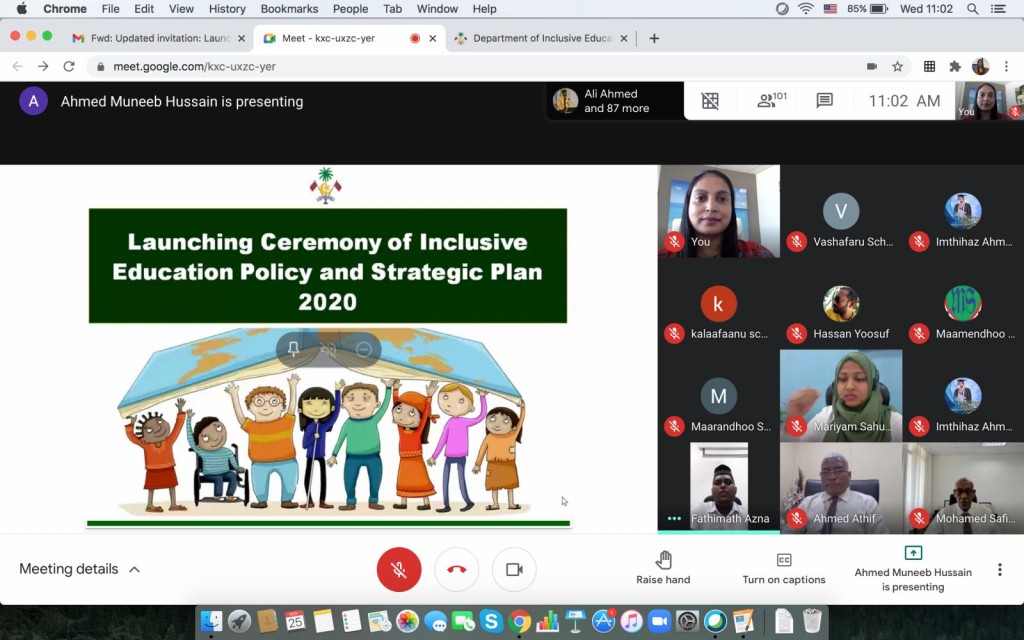Show participants list with 101 people
The width and height of the screenshot is (1024, 640).
[x=771, y=100]
